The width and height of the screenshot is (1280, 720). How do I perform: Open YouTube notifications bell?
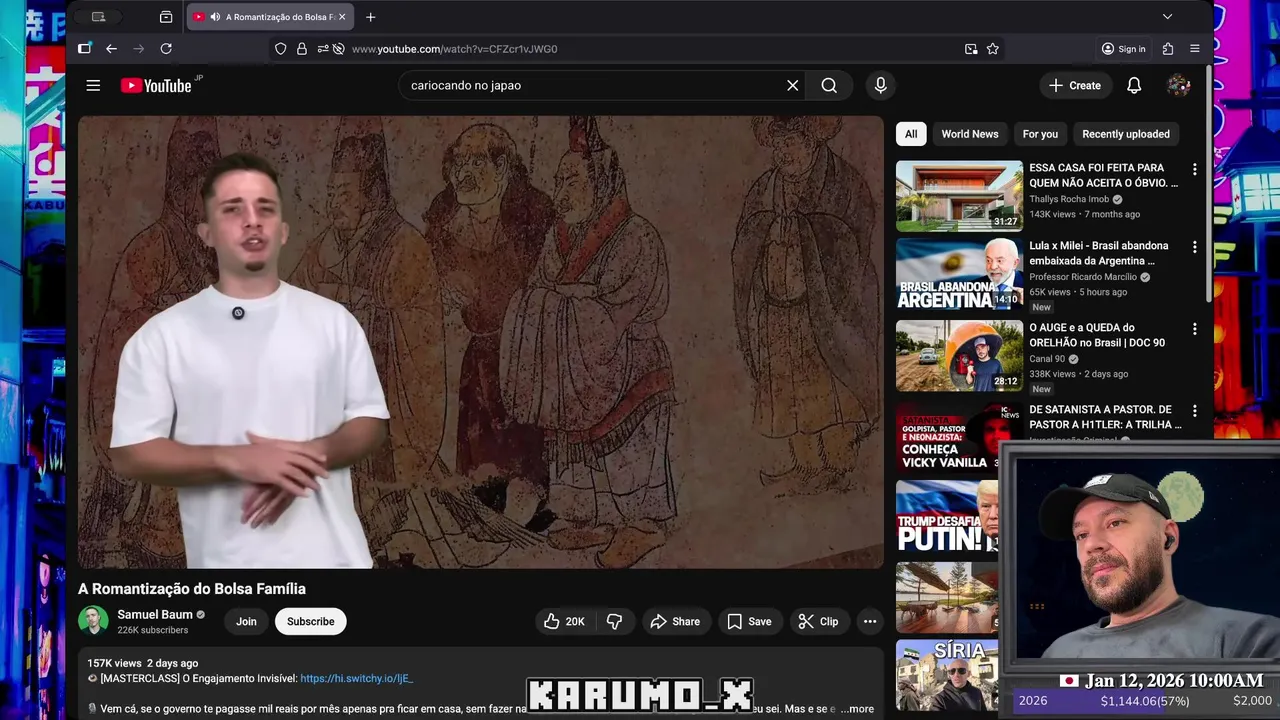[x=1134, y=86]
